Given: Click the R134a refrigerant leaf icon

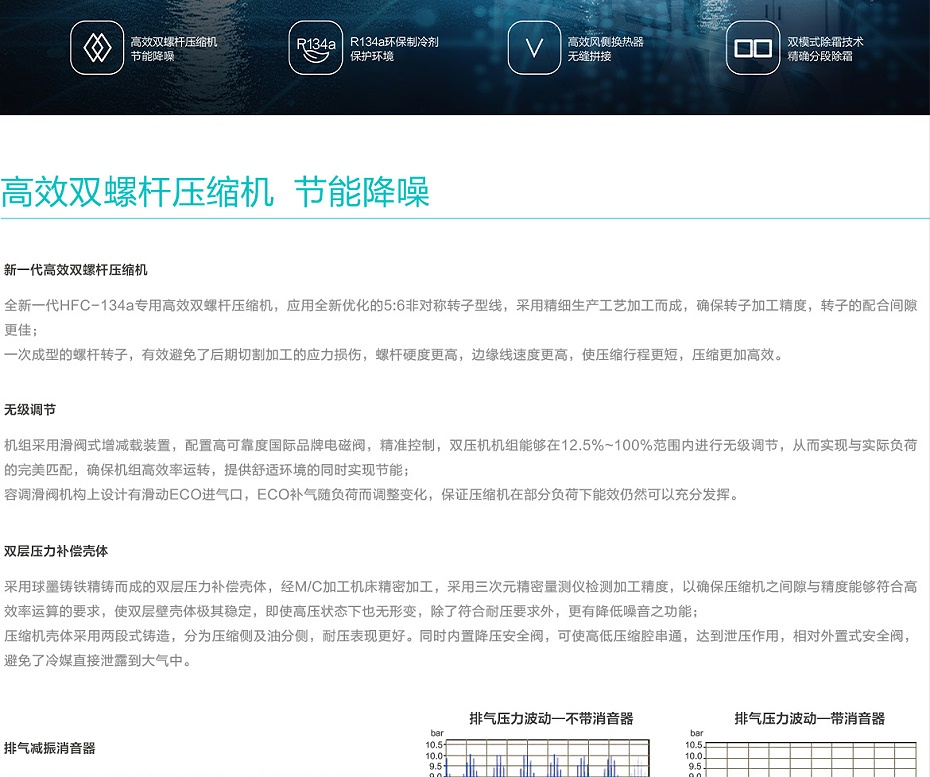Looking at the screenshot, I should tap(314, 47).
